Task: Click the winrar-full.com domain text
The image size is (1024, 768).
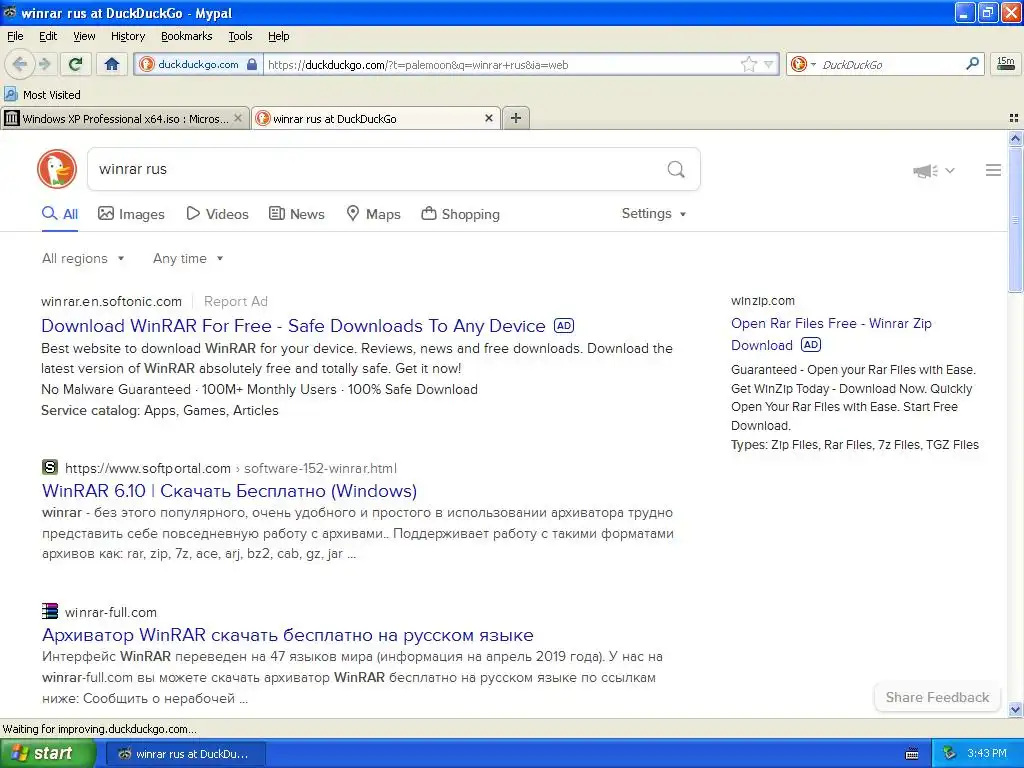Action: click(x=110, y=612)
